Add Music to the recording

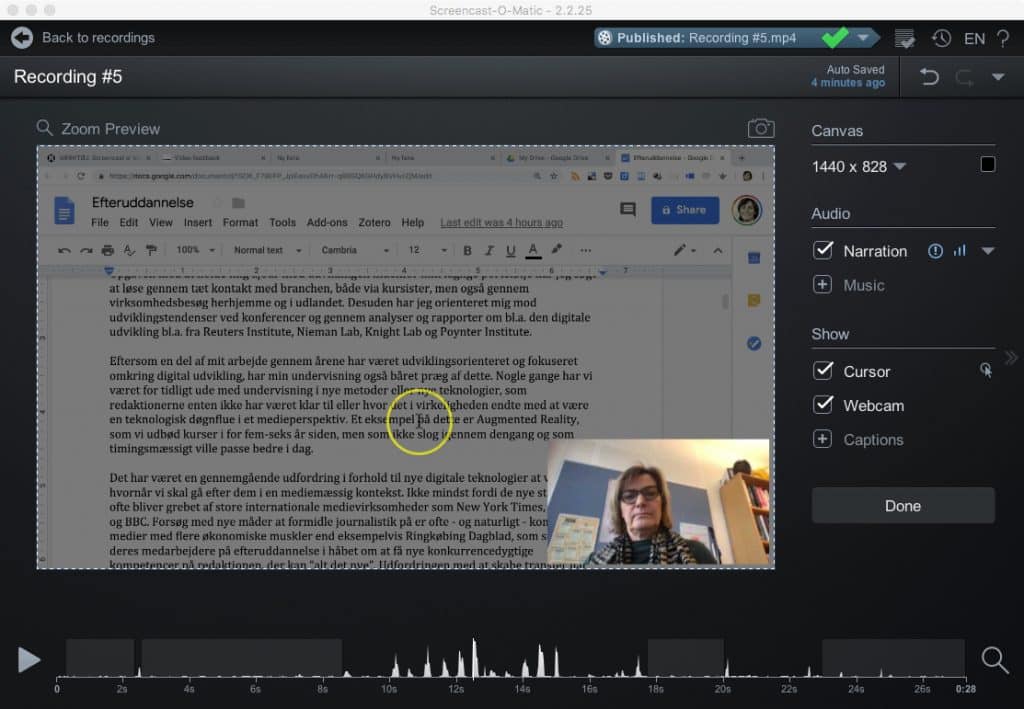823,285
